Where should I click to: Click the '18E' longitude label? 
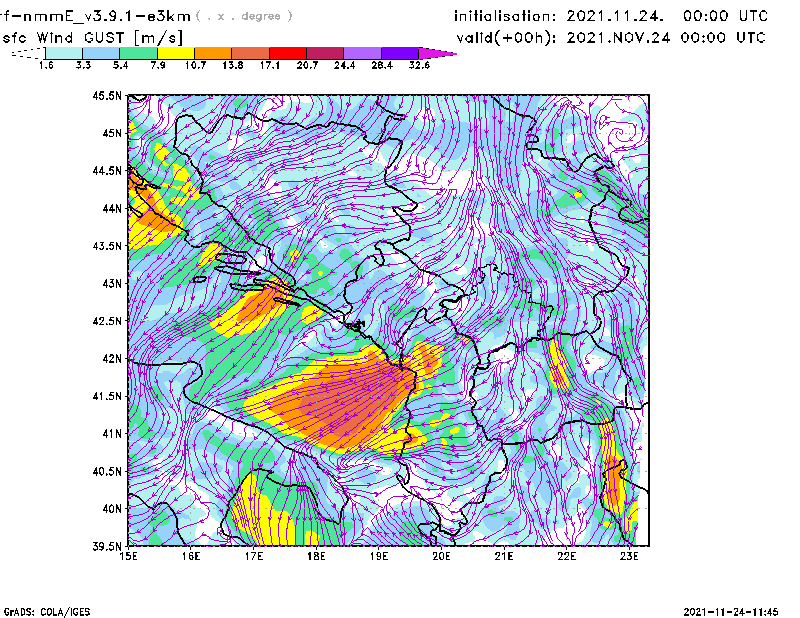[x=316, y=556]
